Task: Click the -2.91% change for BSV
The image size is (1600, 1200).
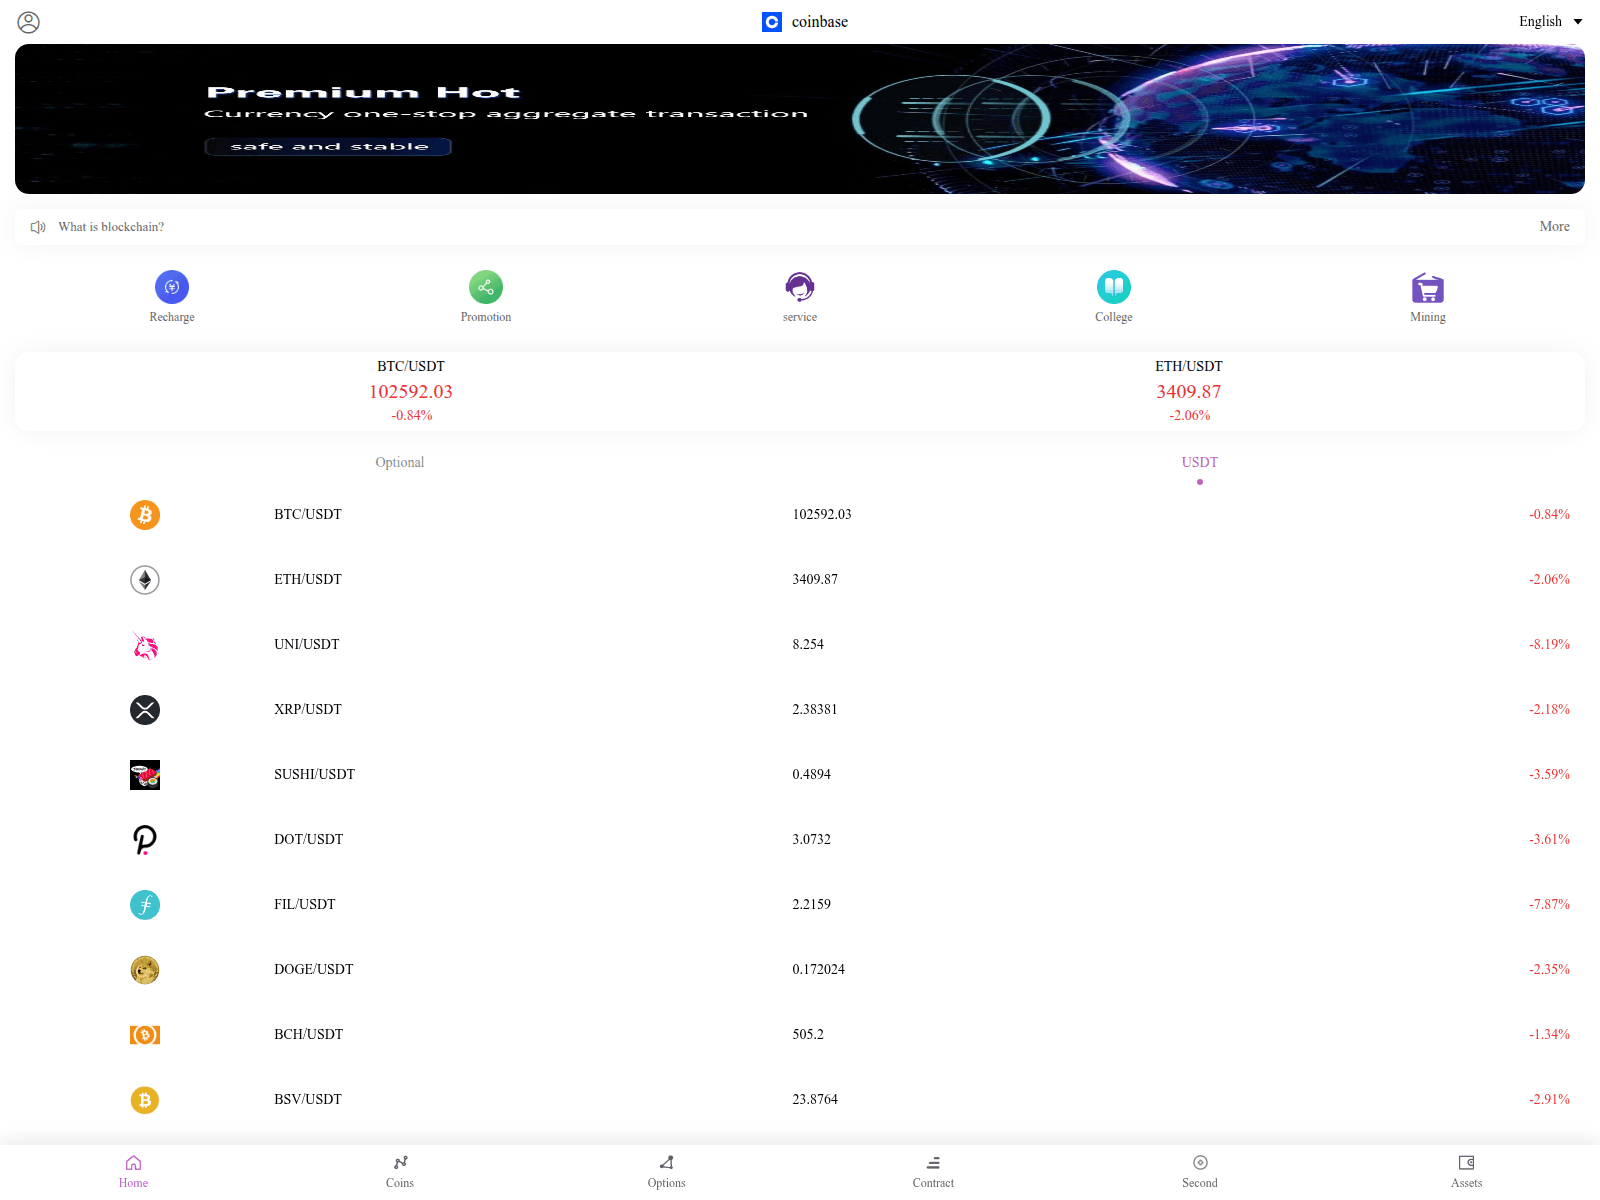Action: 1549,1100
